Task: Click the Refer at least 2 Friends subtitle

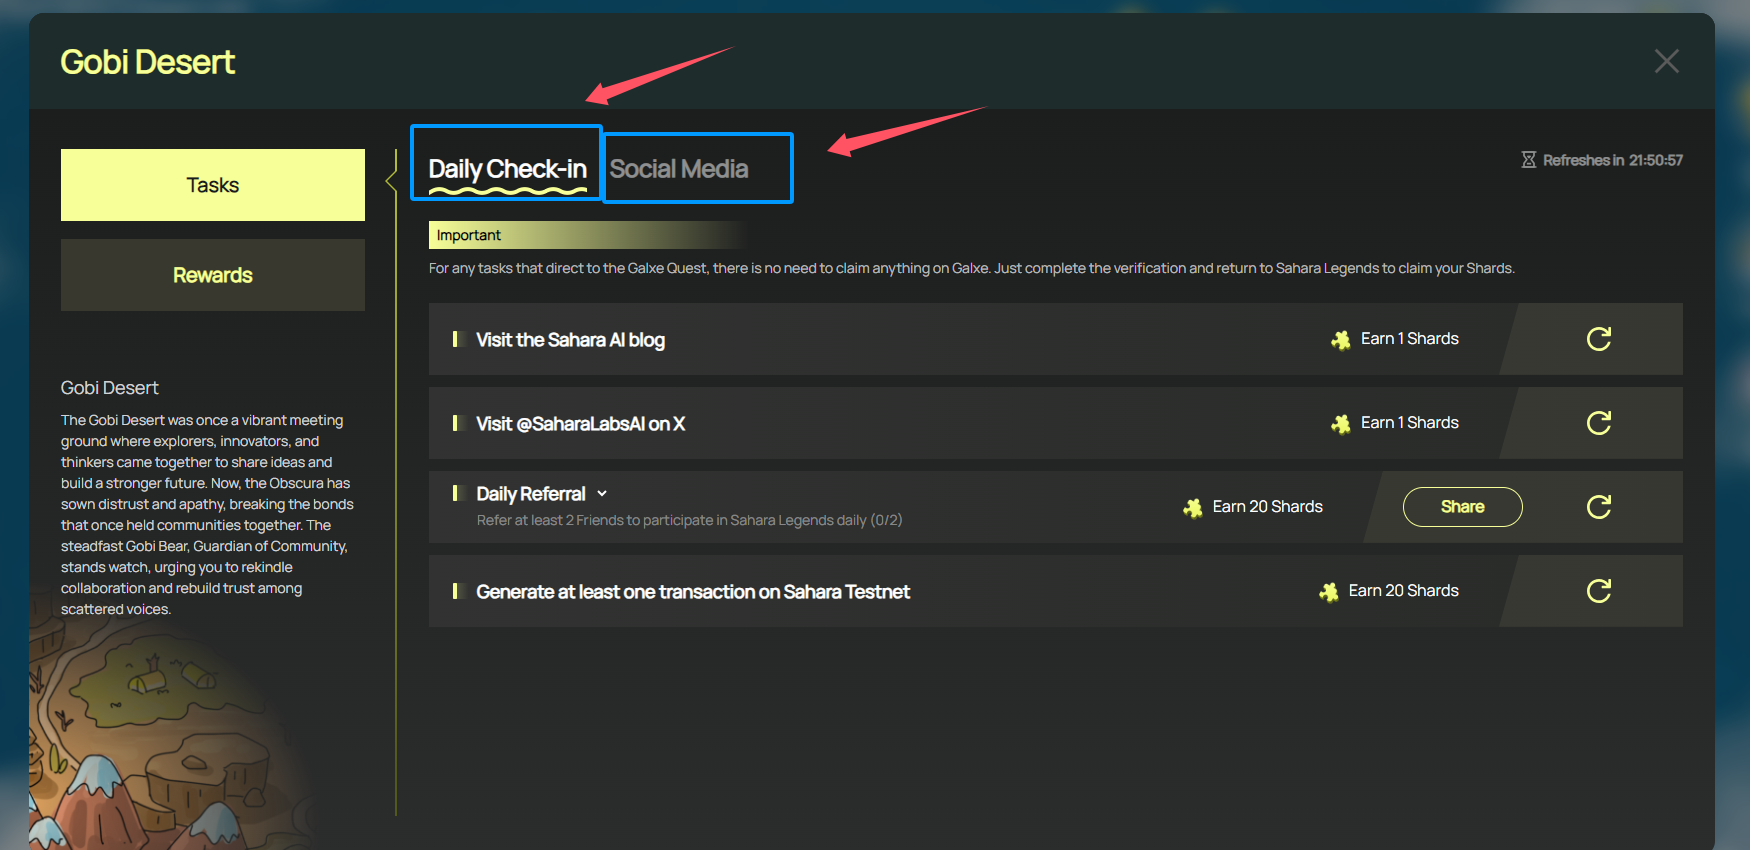Action: click(689, 520)
